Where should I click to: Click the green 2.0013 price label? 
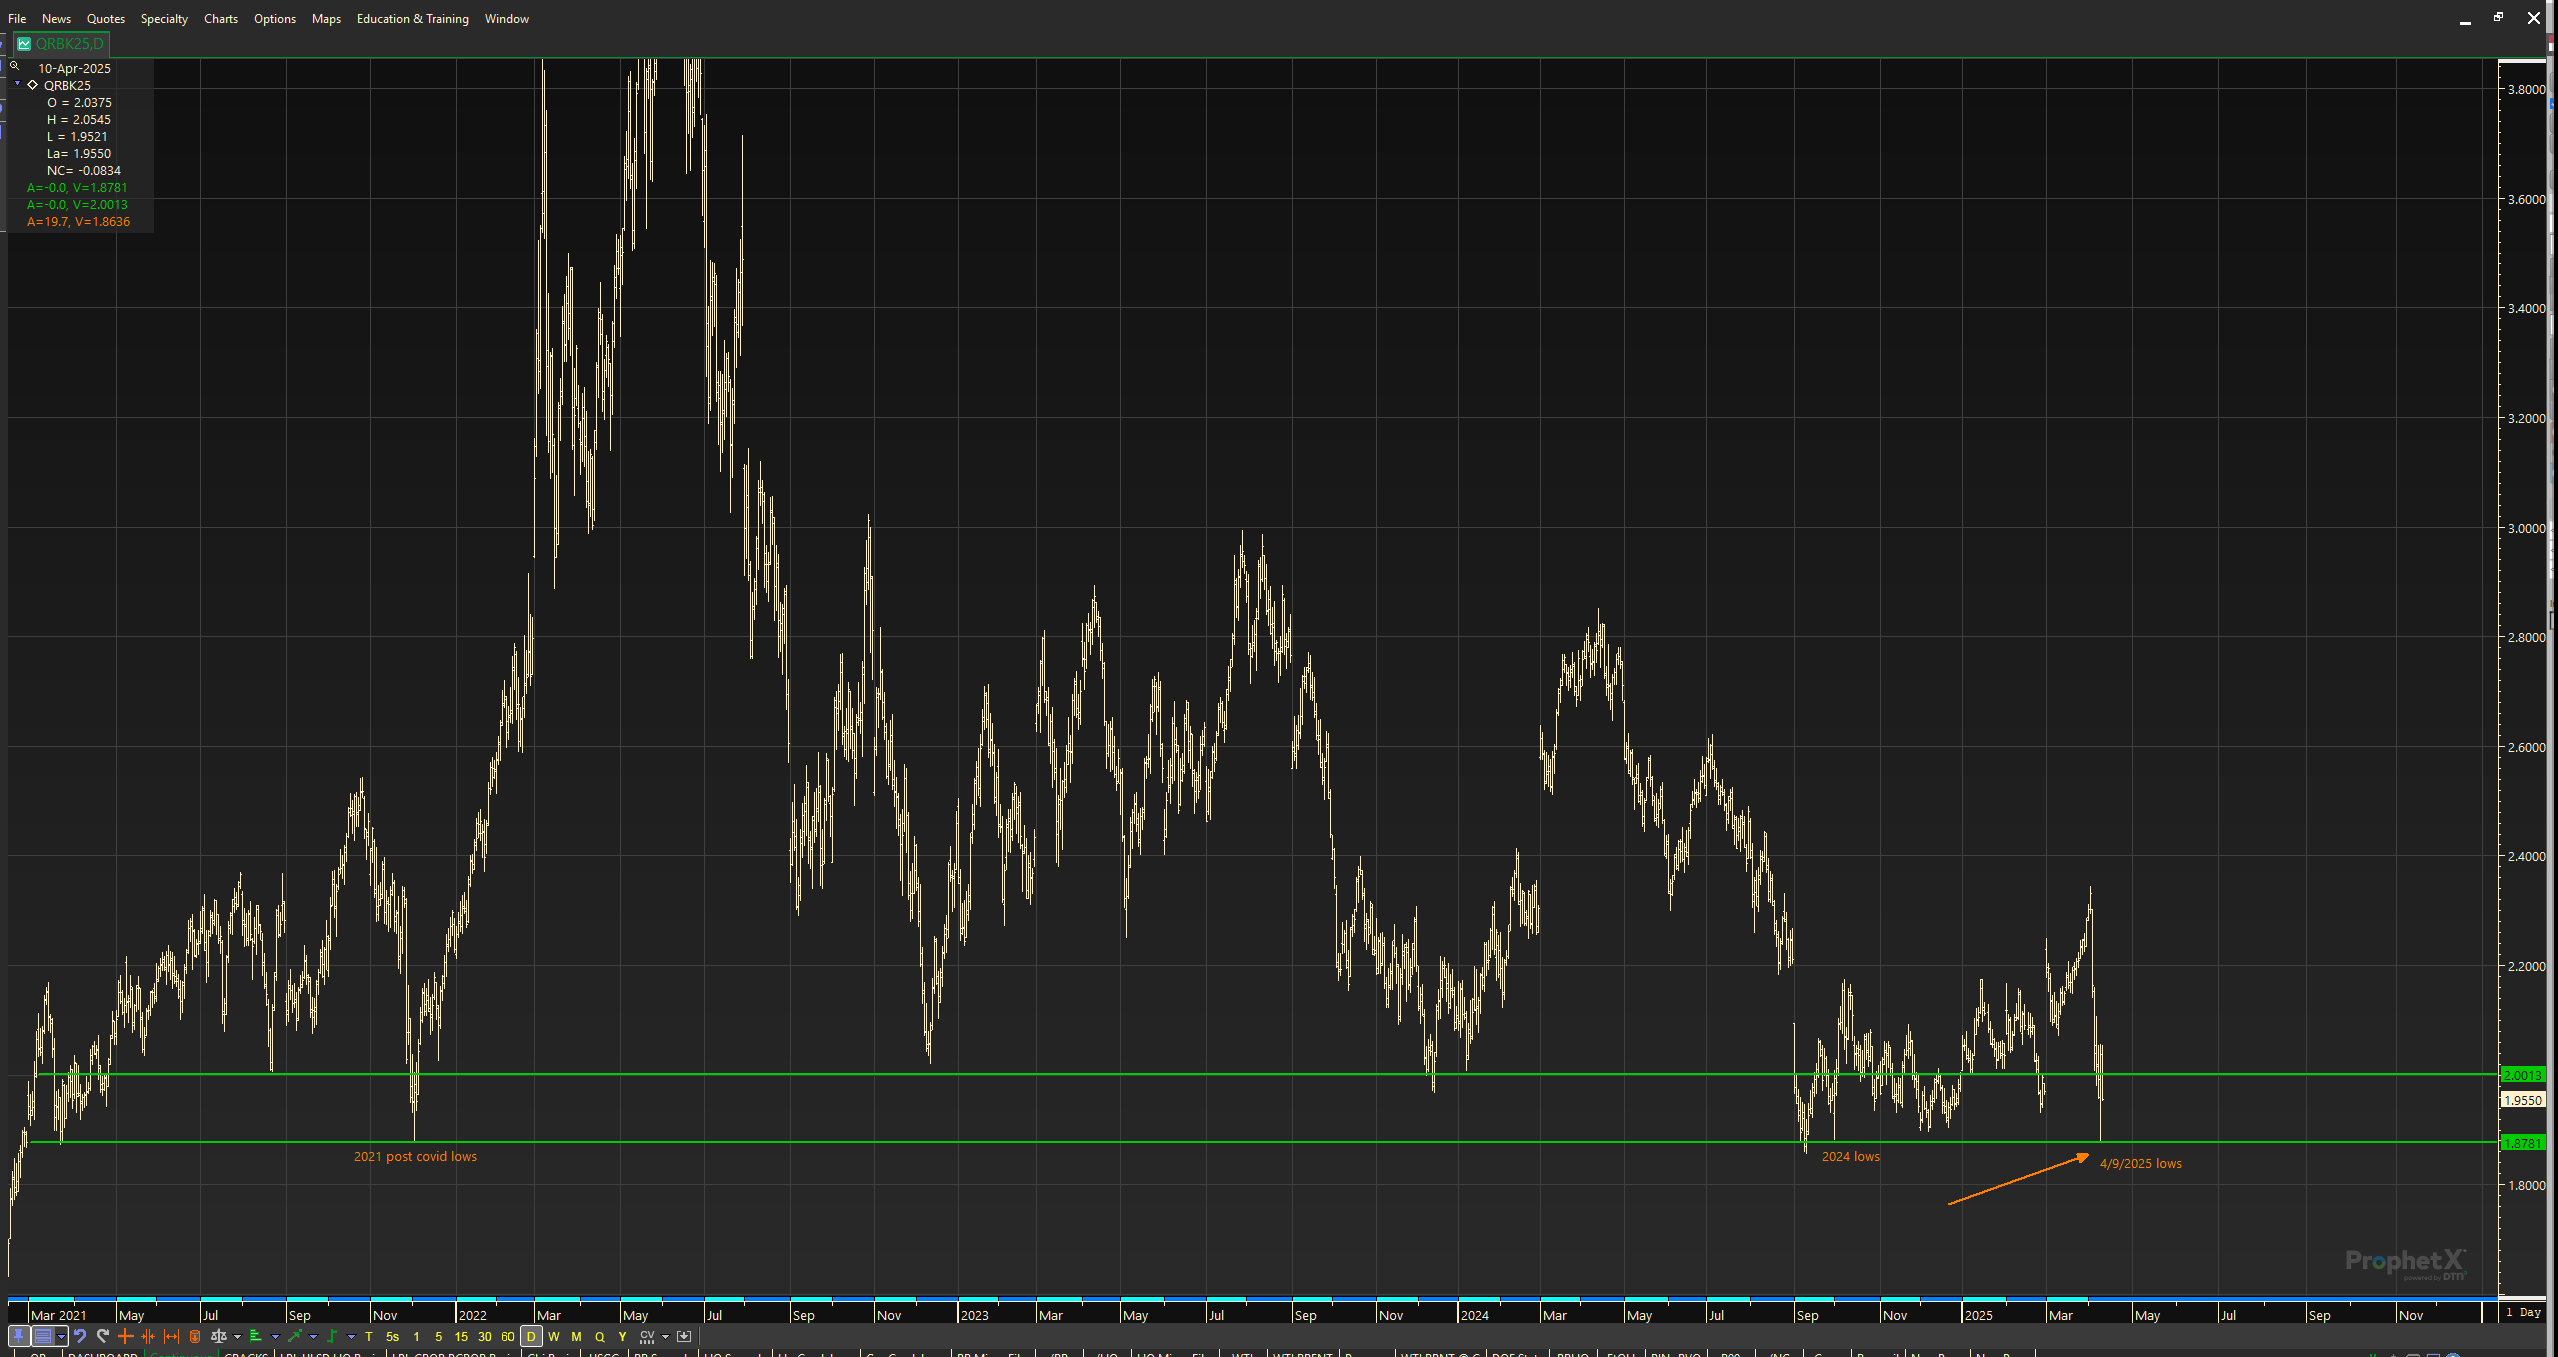click(2521, 1075)
